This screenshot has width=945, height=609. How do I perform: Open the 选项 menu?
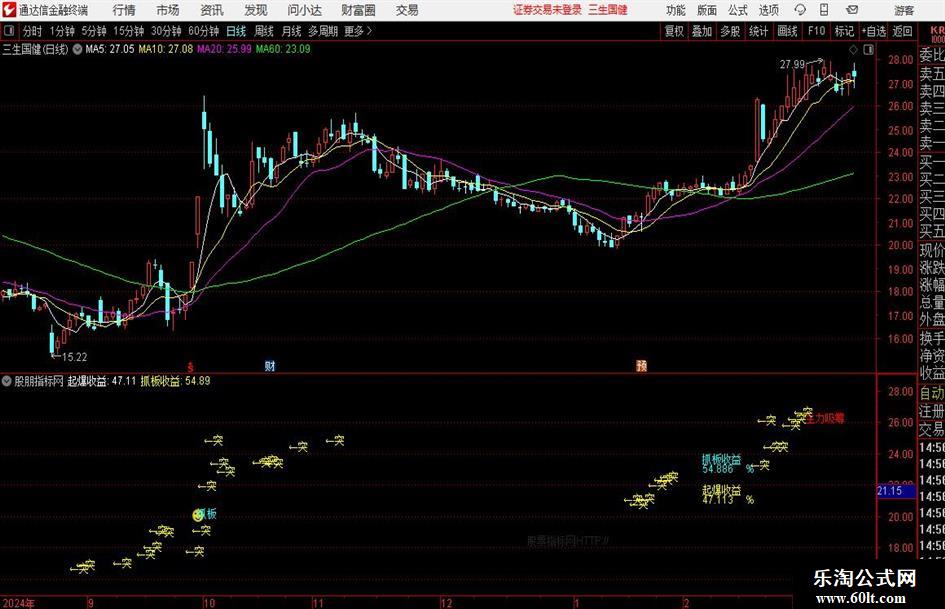click(x=768, y=10)
